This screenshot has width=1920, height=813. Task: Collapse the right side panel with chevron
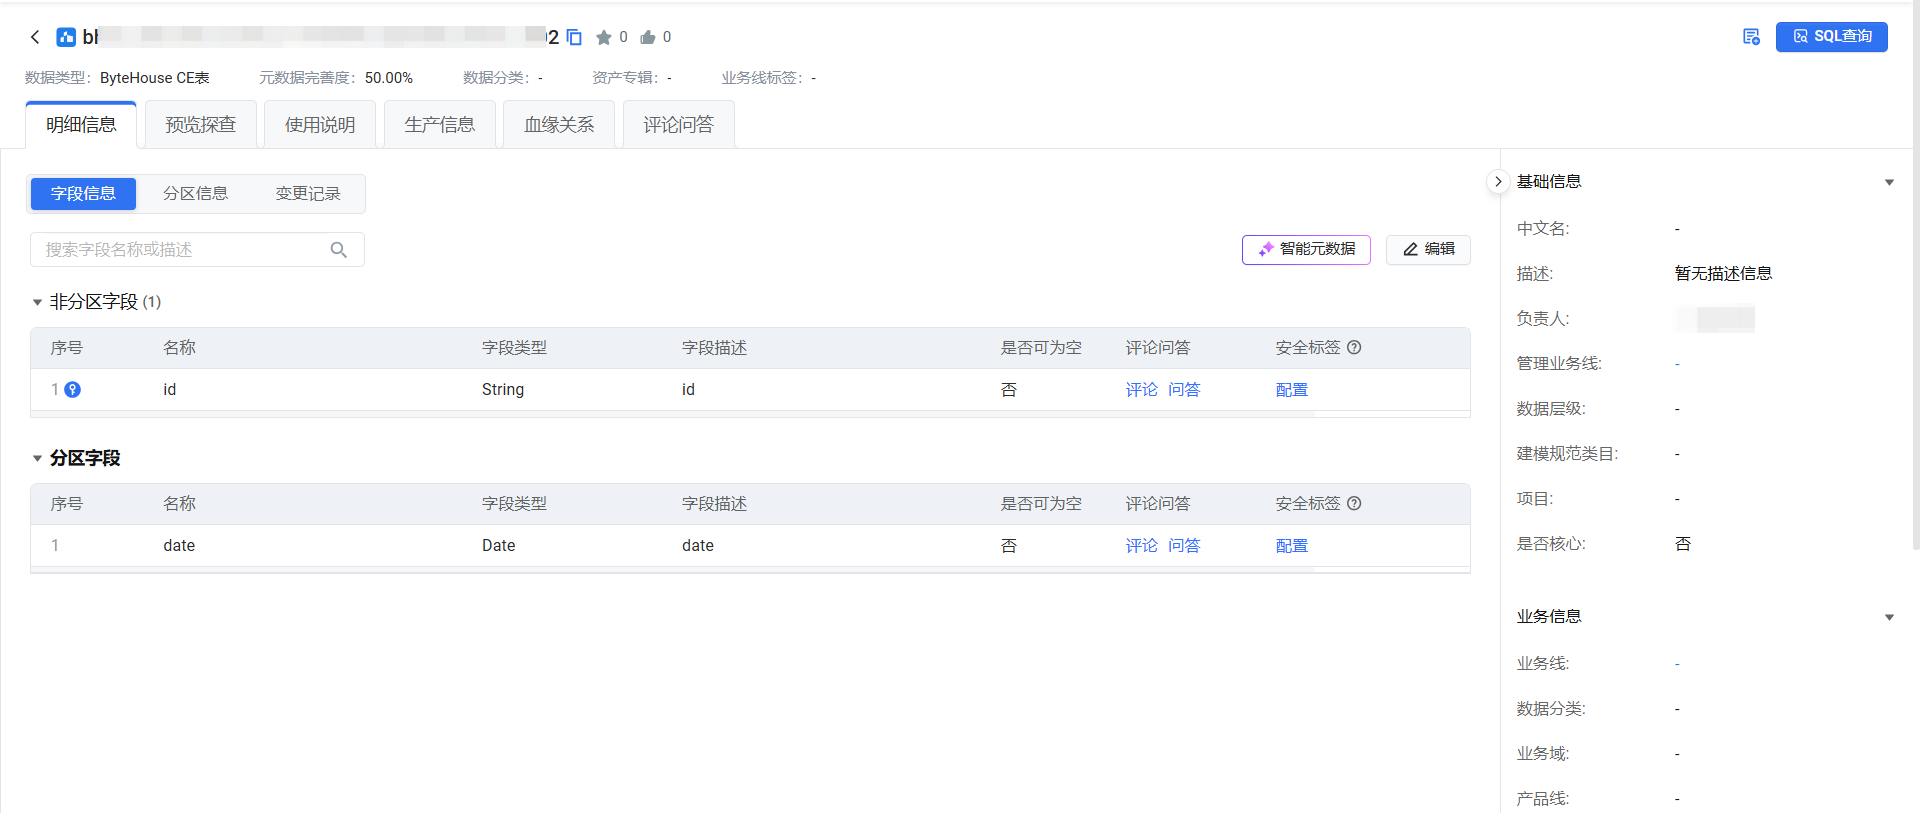click(x=1497, y=182)
